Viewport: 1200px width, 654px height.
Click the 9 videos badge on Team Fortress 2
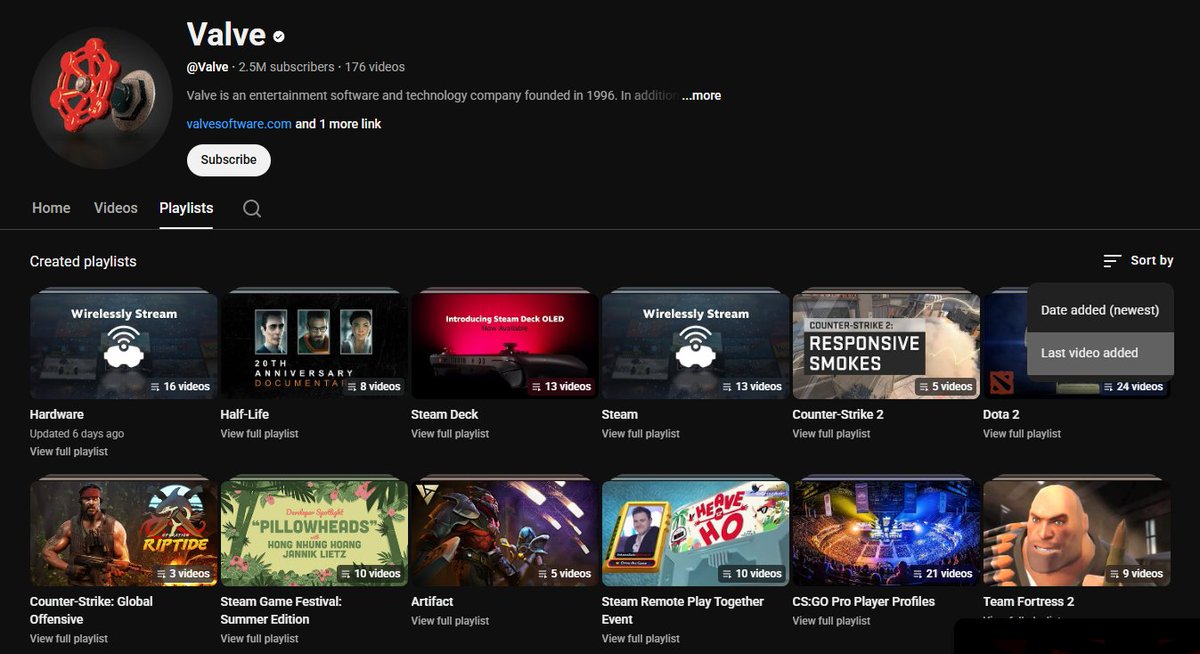tap(1137, 574)
